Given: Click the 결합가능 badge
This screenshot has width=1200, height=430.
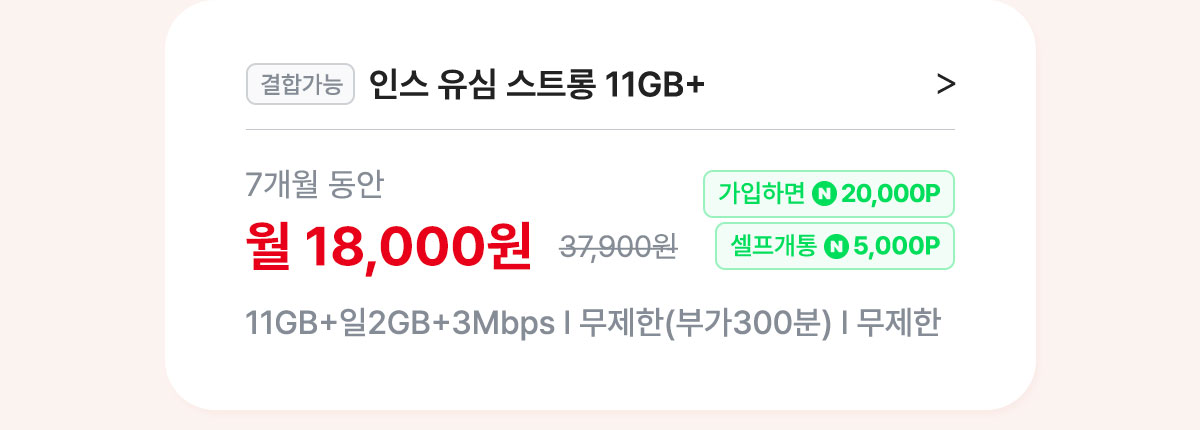Looking at the screenshot, I should tap(301, 85).
